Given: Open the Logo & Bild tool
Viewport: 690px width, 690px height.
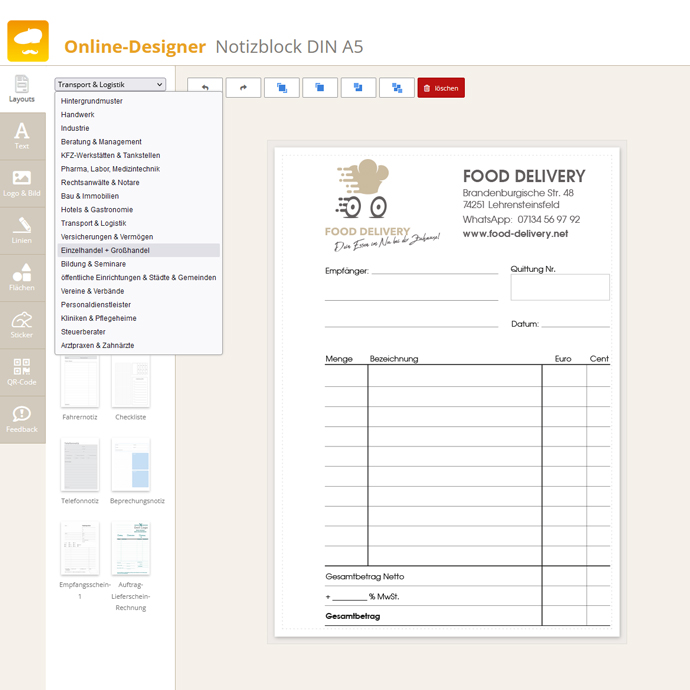Looking at the screenshot, I should pyautogui.click(x=22, y=183).
